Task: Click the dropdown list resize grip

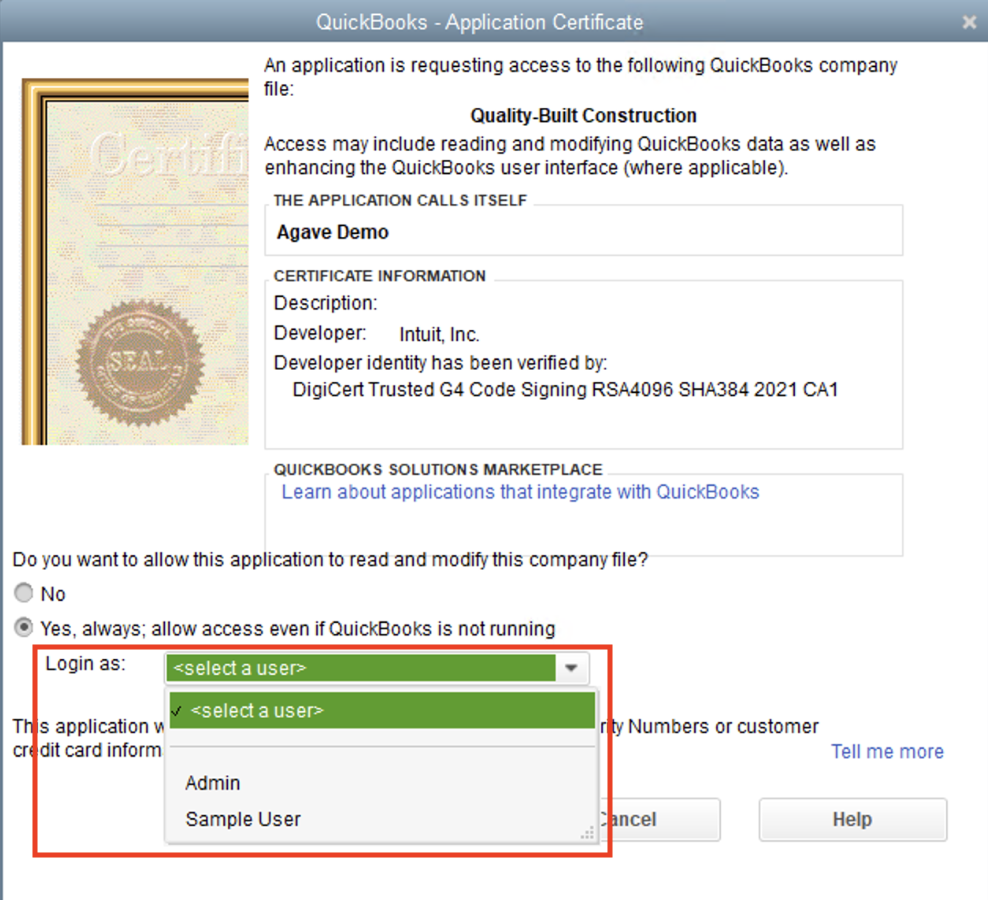Action: (587, 833)
